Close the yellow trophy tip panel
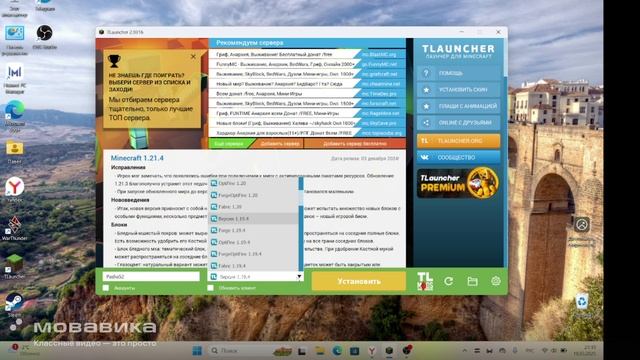 [x=193, y=57]
